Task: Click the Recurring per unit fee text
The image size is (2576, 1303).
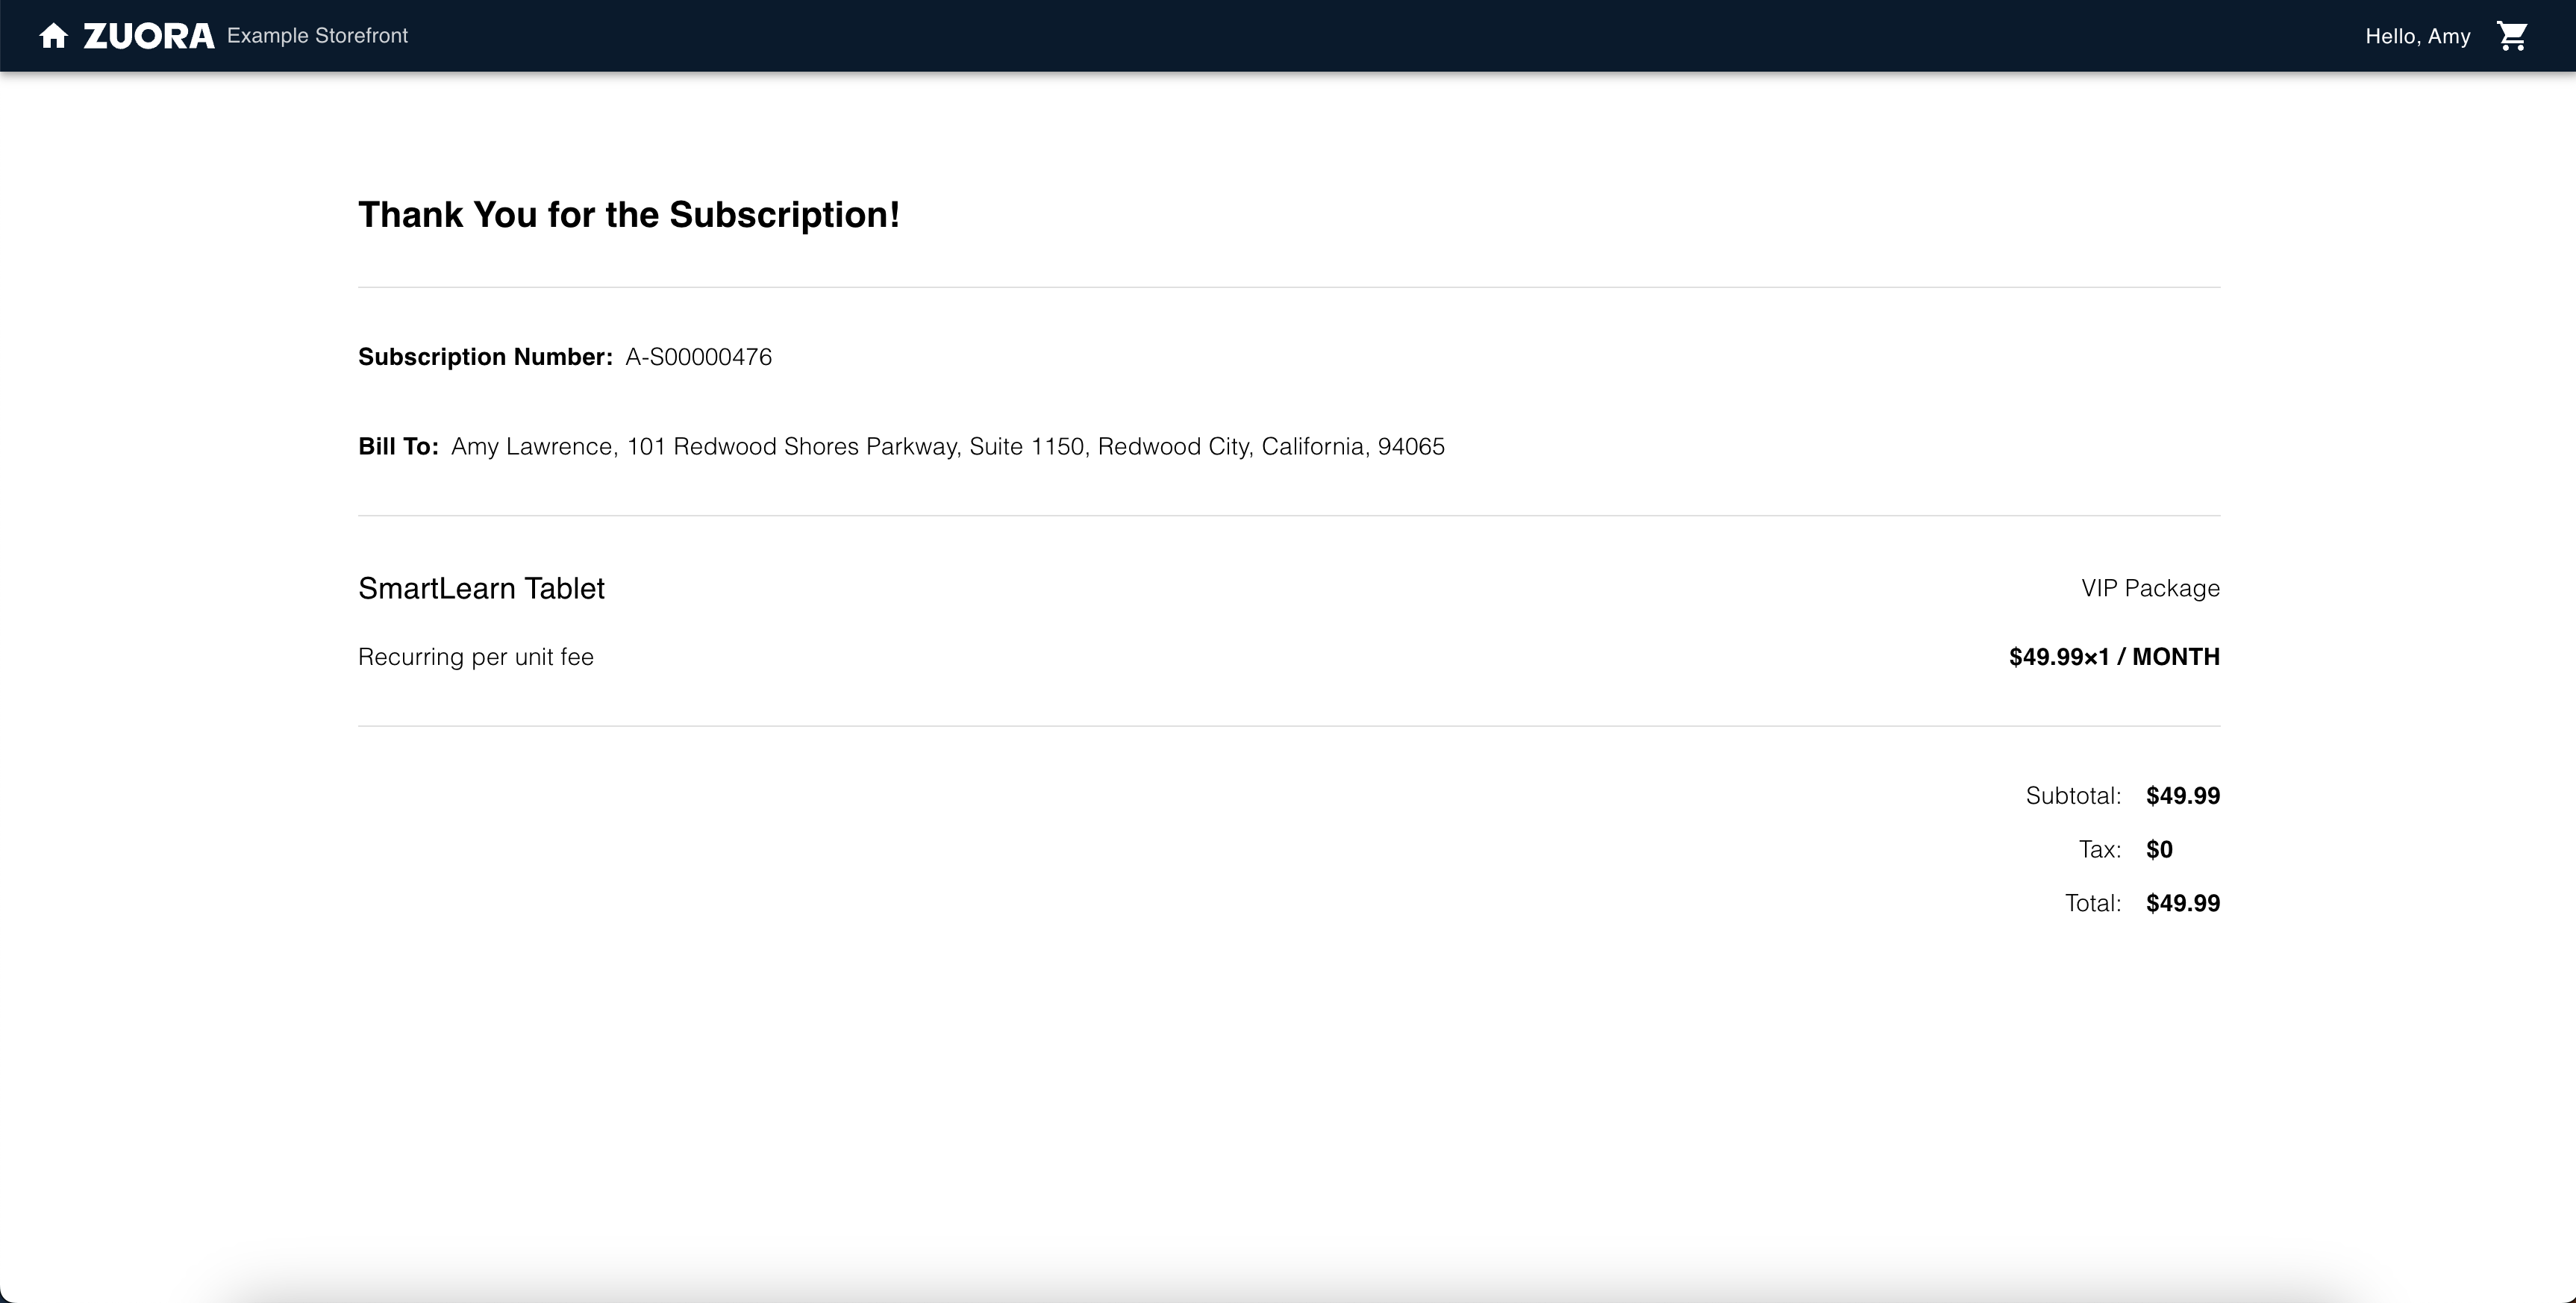Action: coord(476,657)
